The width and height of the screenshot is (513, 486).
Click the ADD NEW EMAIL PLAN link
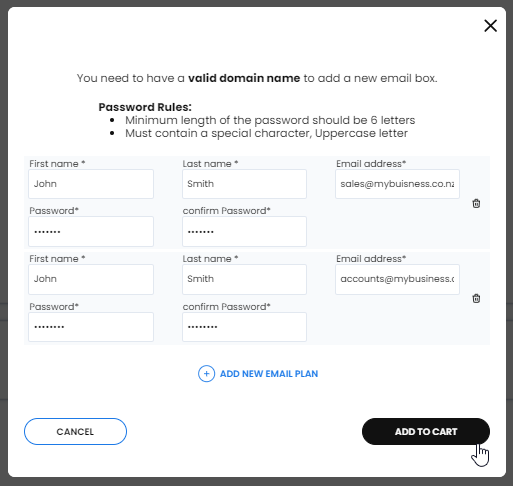pos(269,374)
